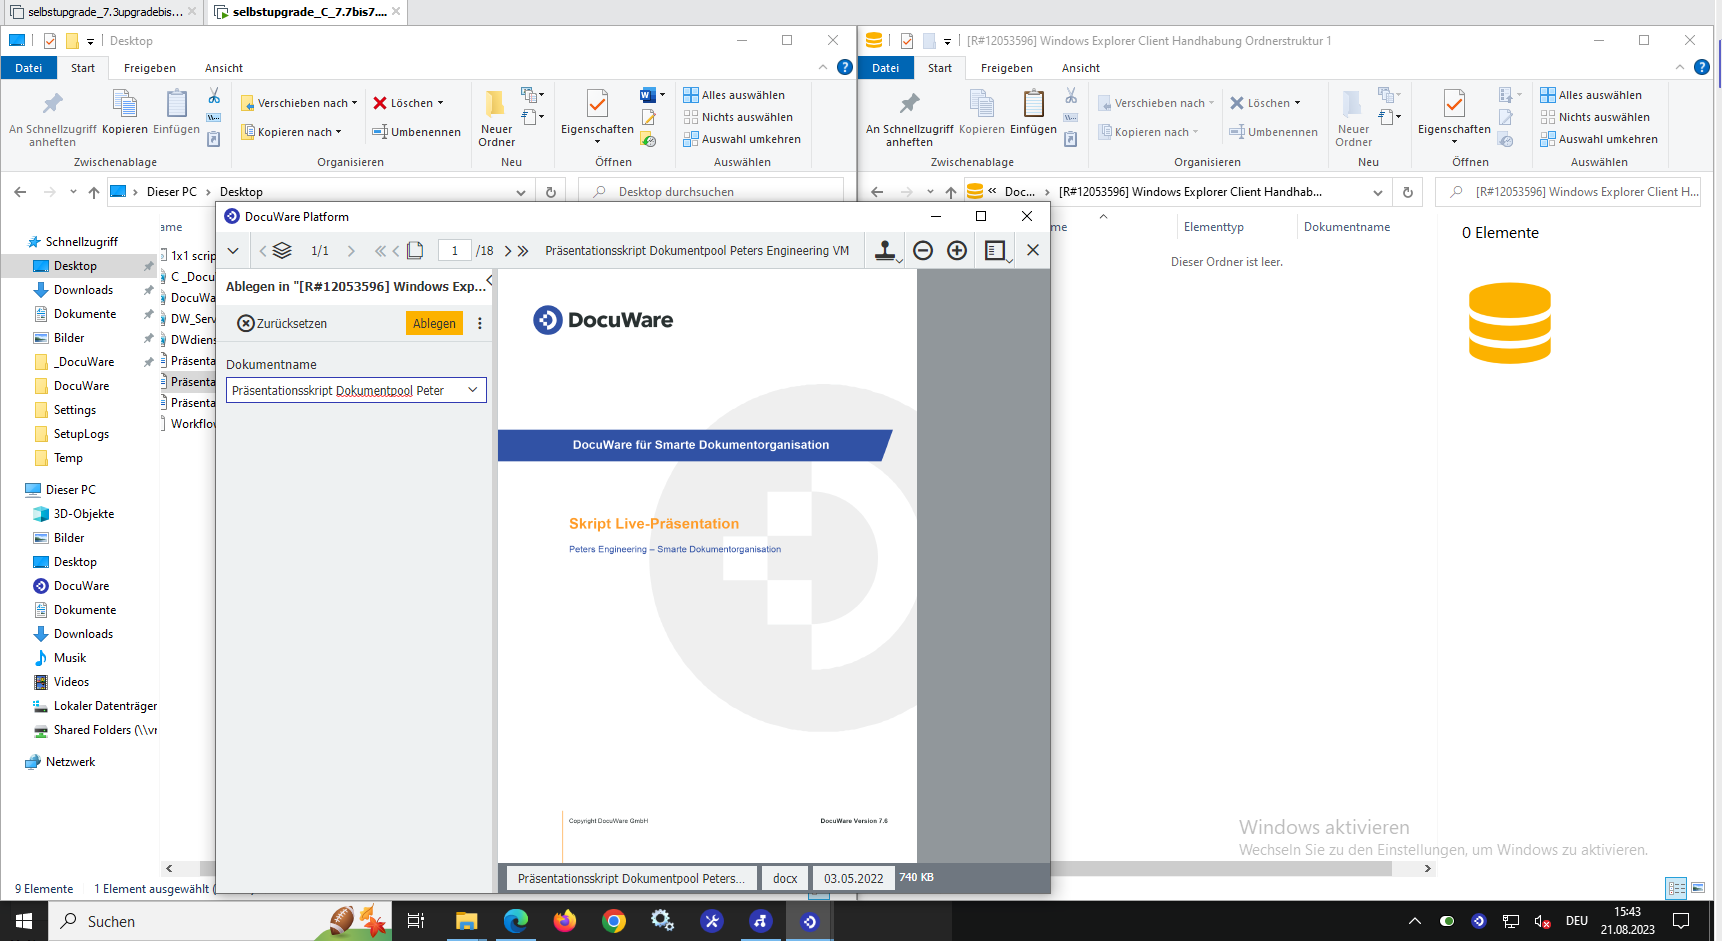The width and height of the screenshot is (1722, 941).
Task: Expand the Dokumentname dropdown list
Action: [473, 390]
